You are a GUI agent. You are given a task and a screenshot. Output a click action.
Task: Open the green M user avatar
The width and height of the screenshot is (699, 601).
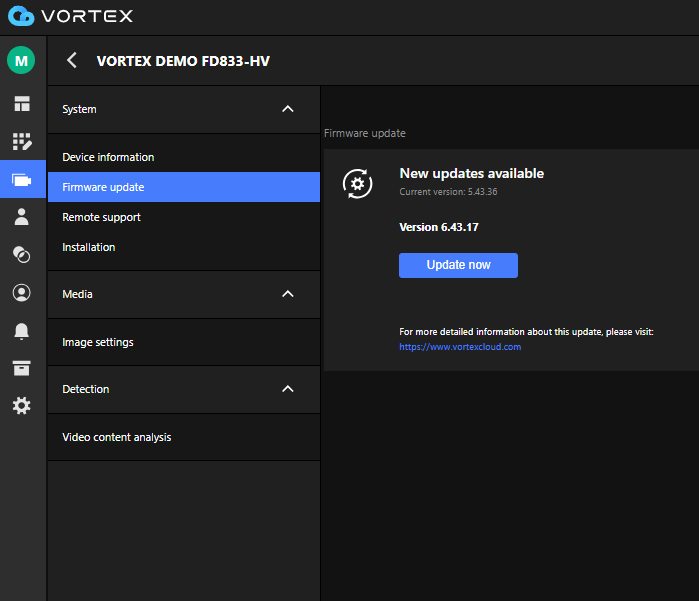pyautogui.click(x=21, y=60)
